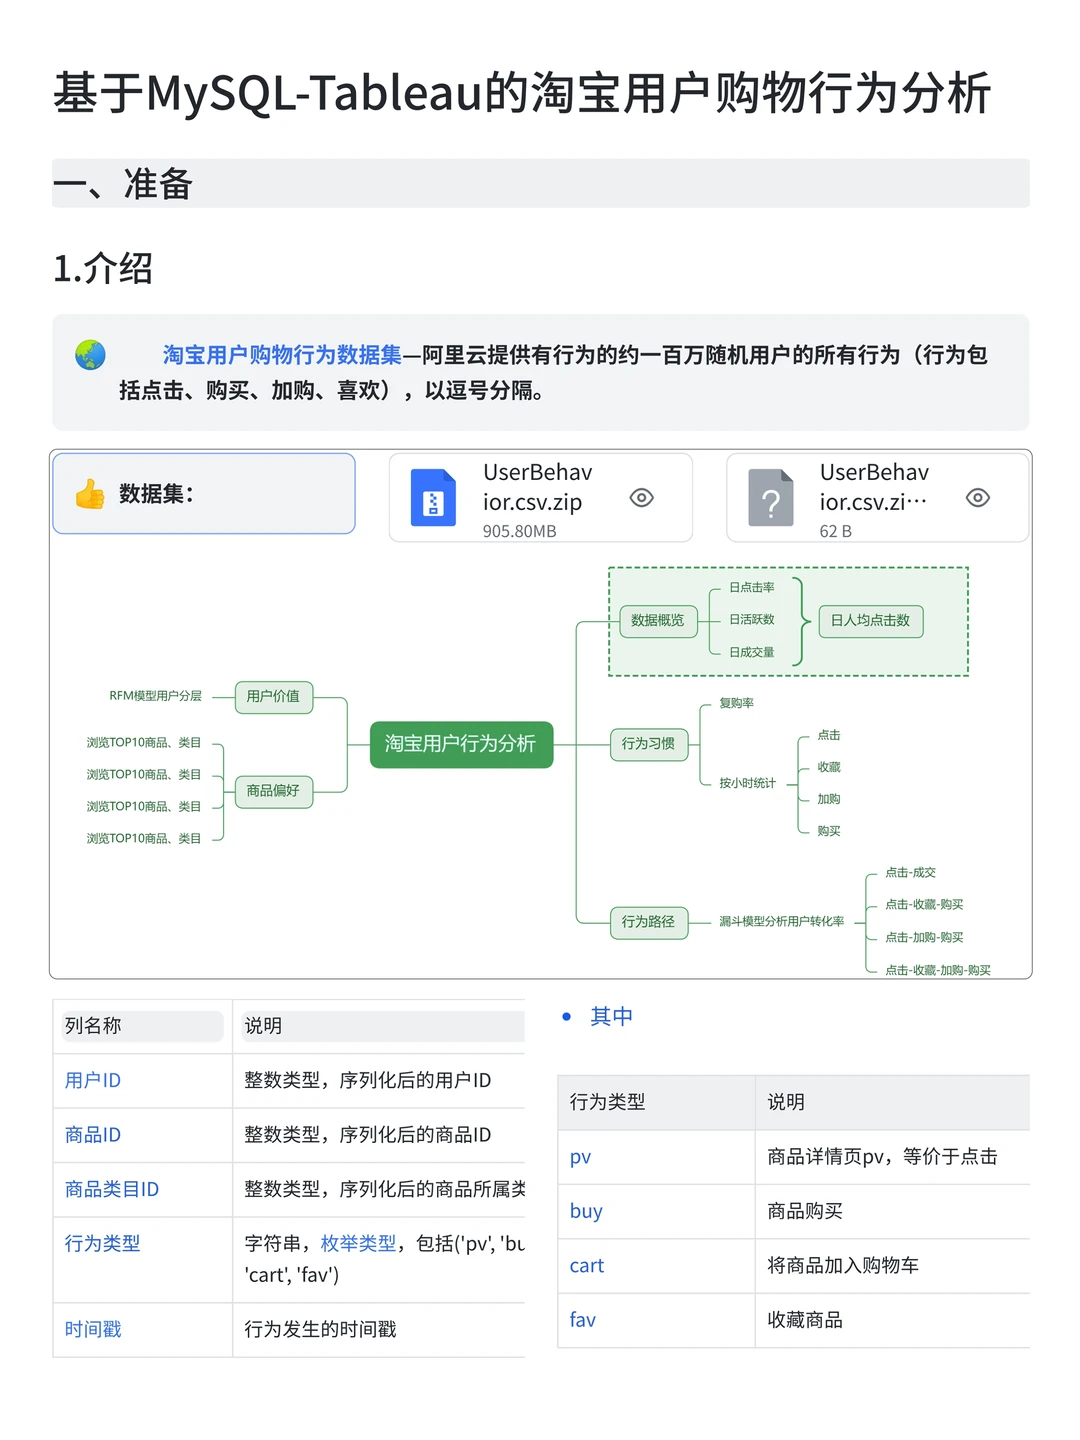Click the 行为类型 header in right table

[x=656, y=1103]
